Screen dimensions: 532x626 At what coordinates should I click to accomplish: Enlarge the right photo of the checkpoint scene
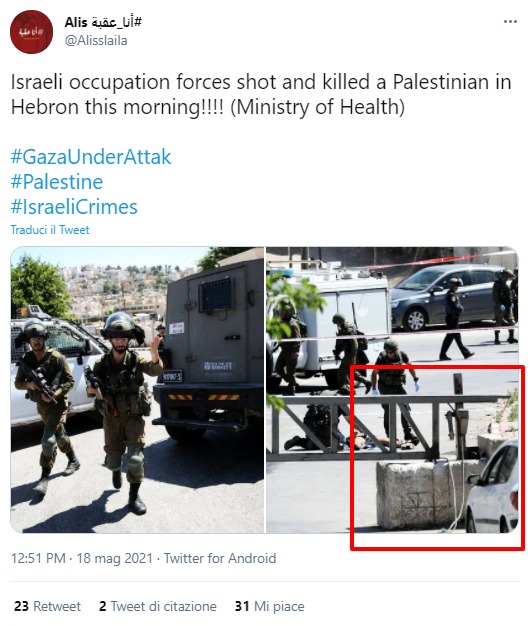click(392, 390)
